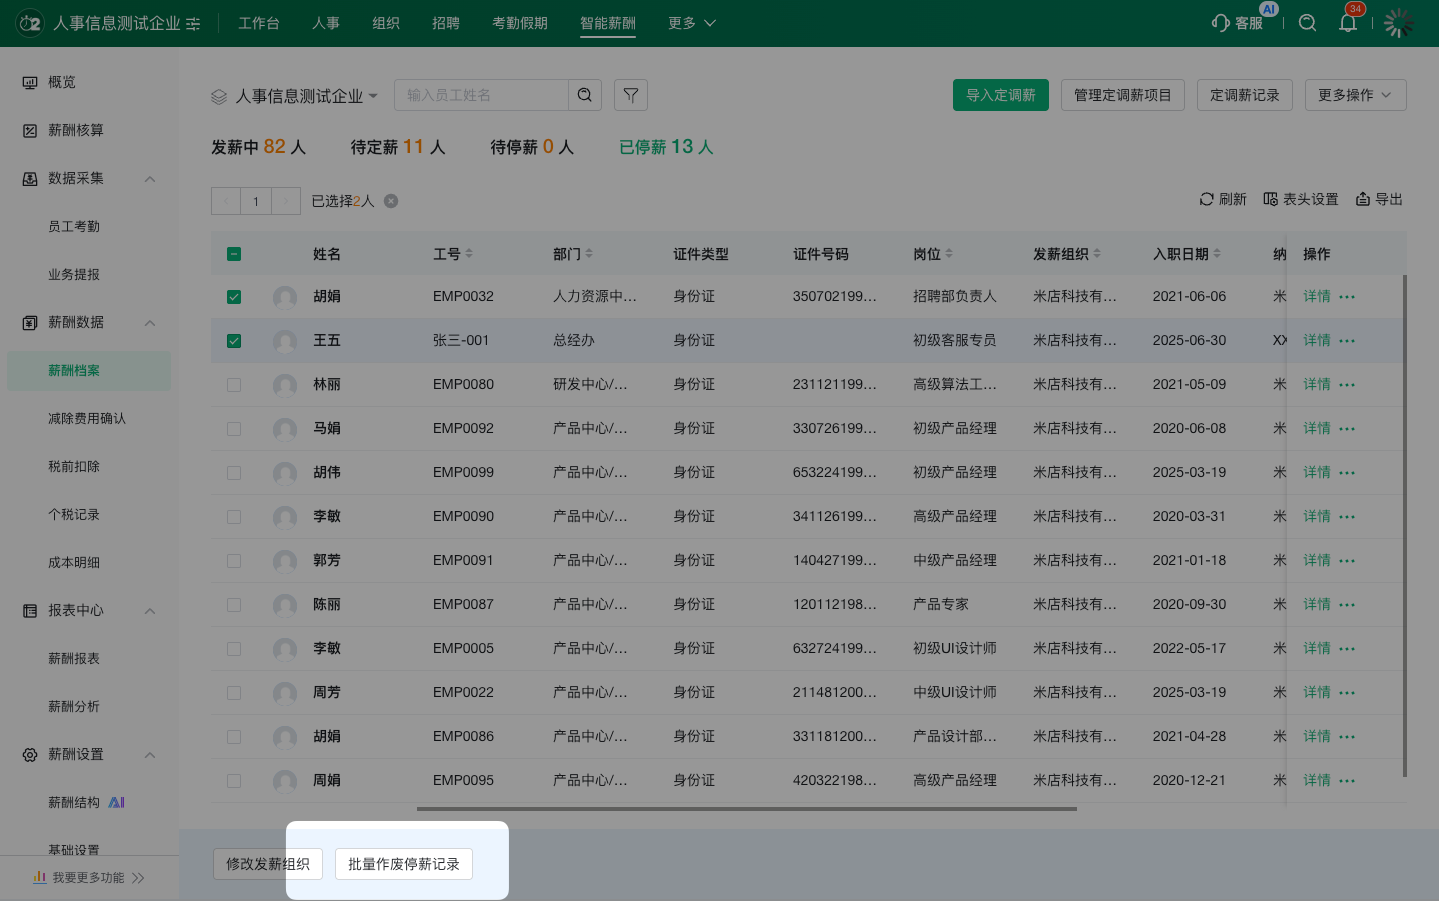Check the checkbox for 林丽
This screenshot has height=901, width=1439.
point(234,385)
